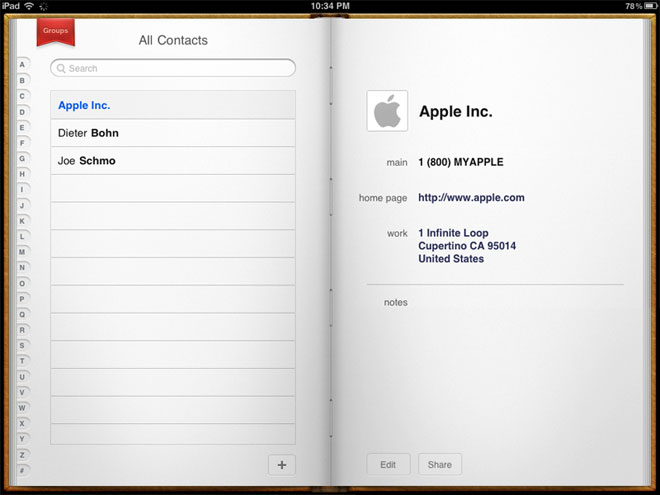The height and width of the screenshot is (495, 660).
Task: Tap the All Contacts title
Action: tap(173, 40)
